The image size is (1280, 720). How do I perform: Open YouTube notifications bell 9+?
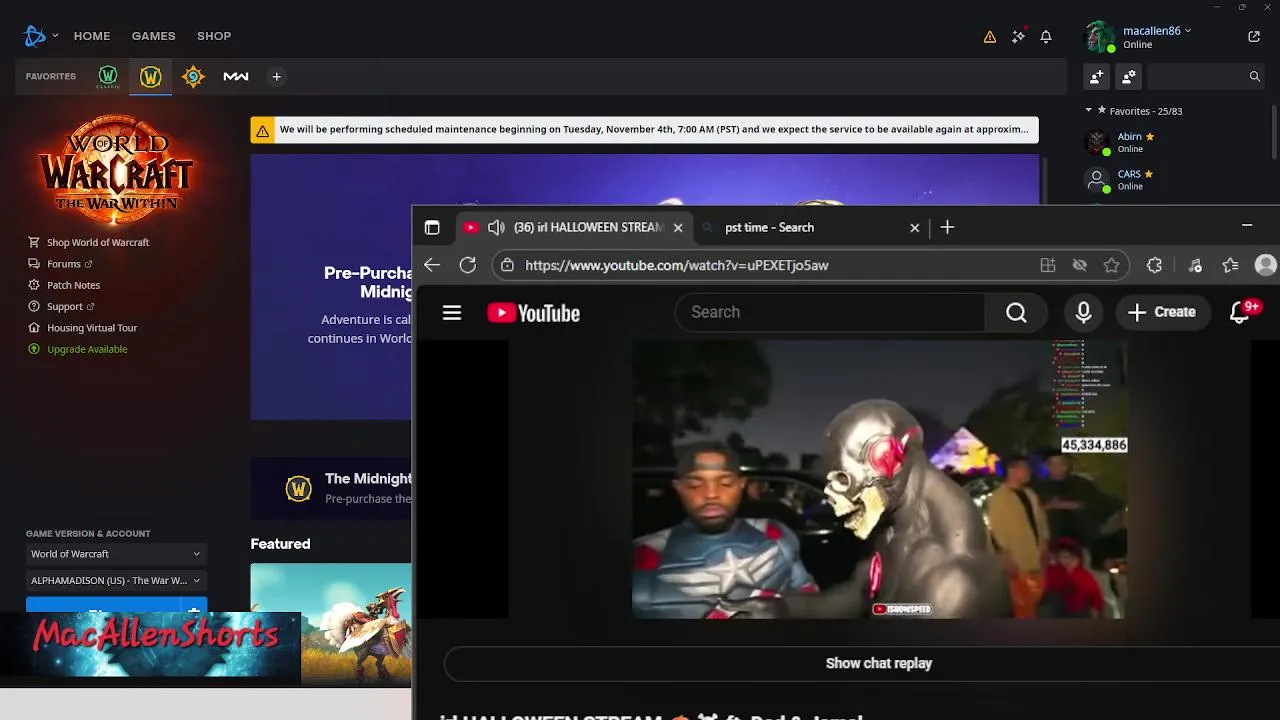coord(1242,313)
